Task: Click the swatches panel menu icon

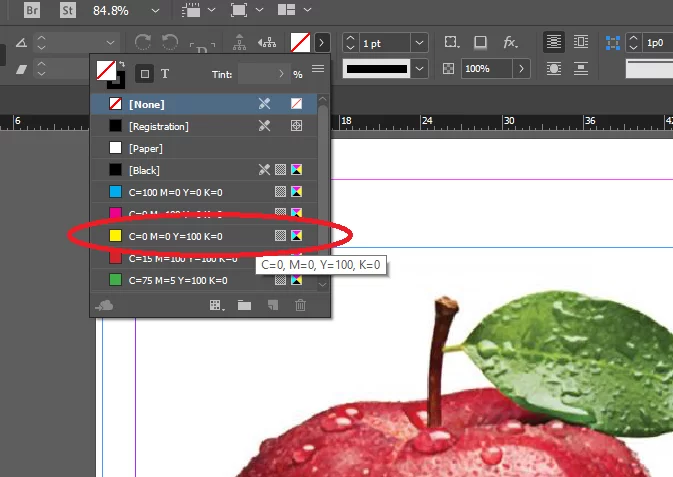Action: [x=317, y=70]
